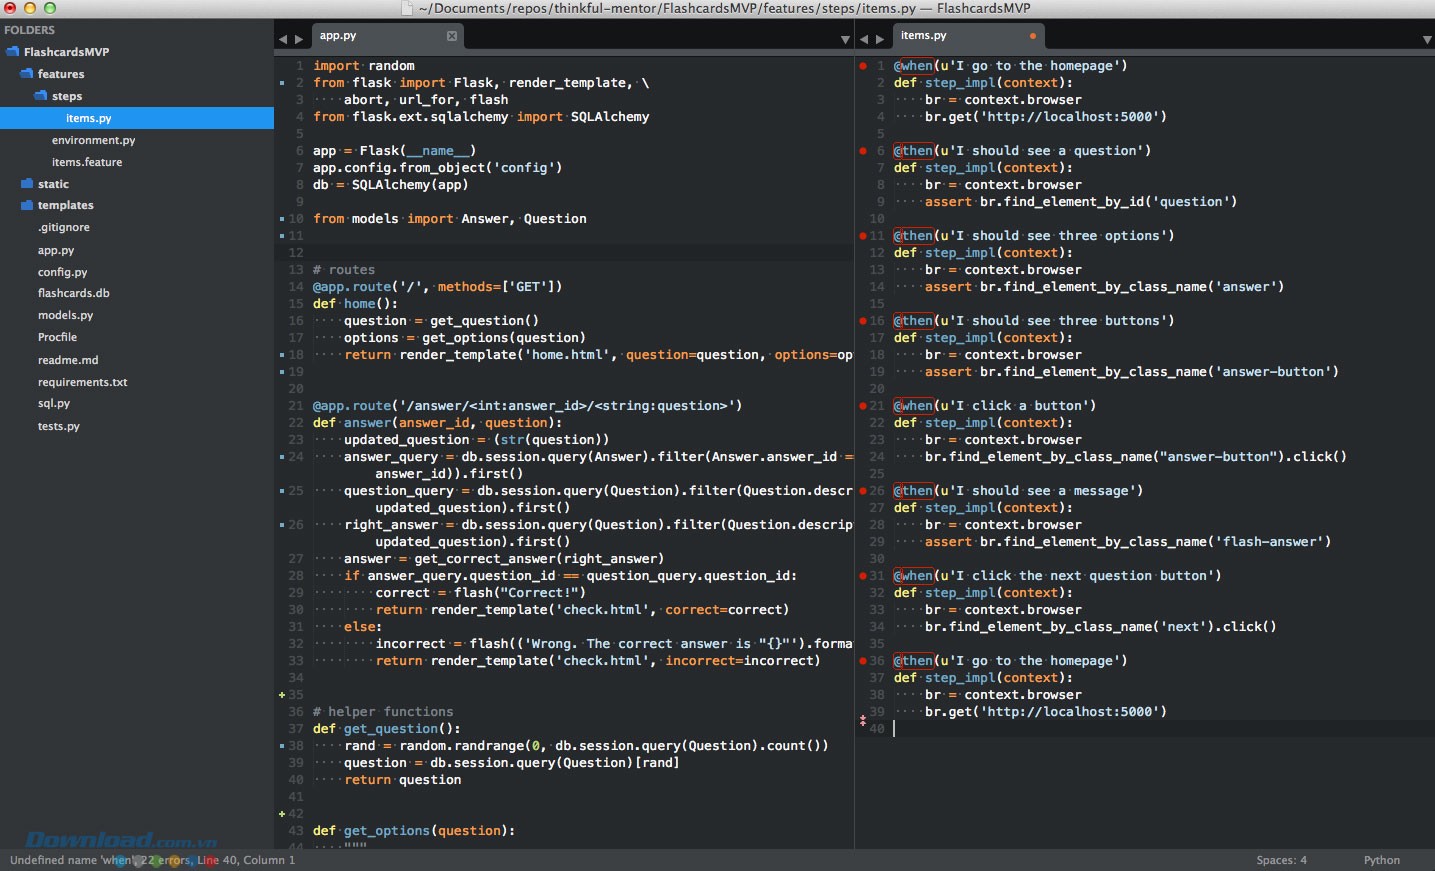Close the app.py tab
Image resolution: width=1435 pixels, height=871 pixels.
click(453, 36)
